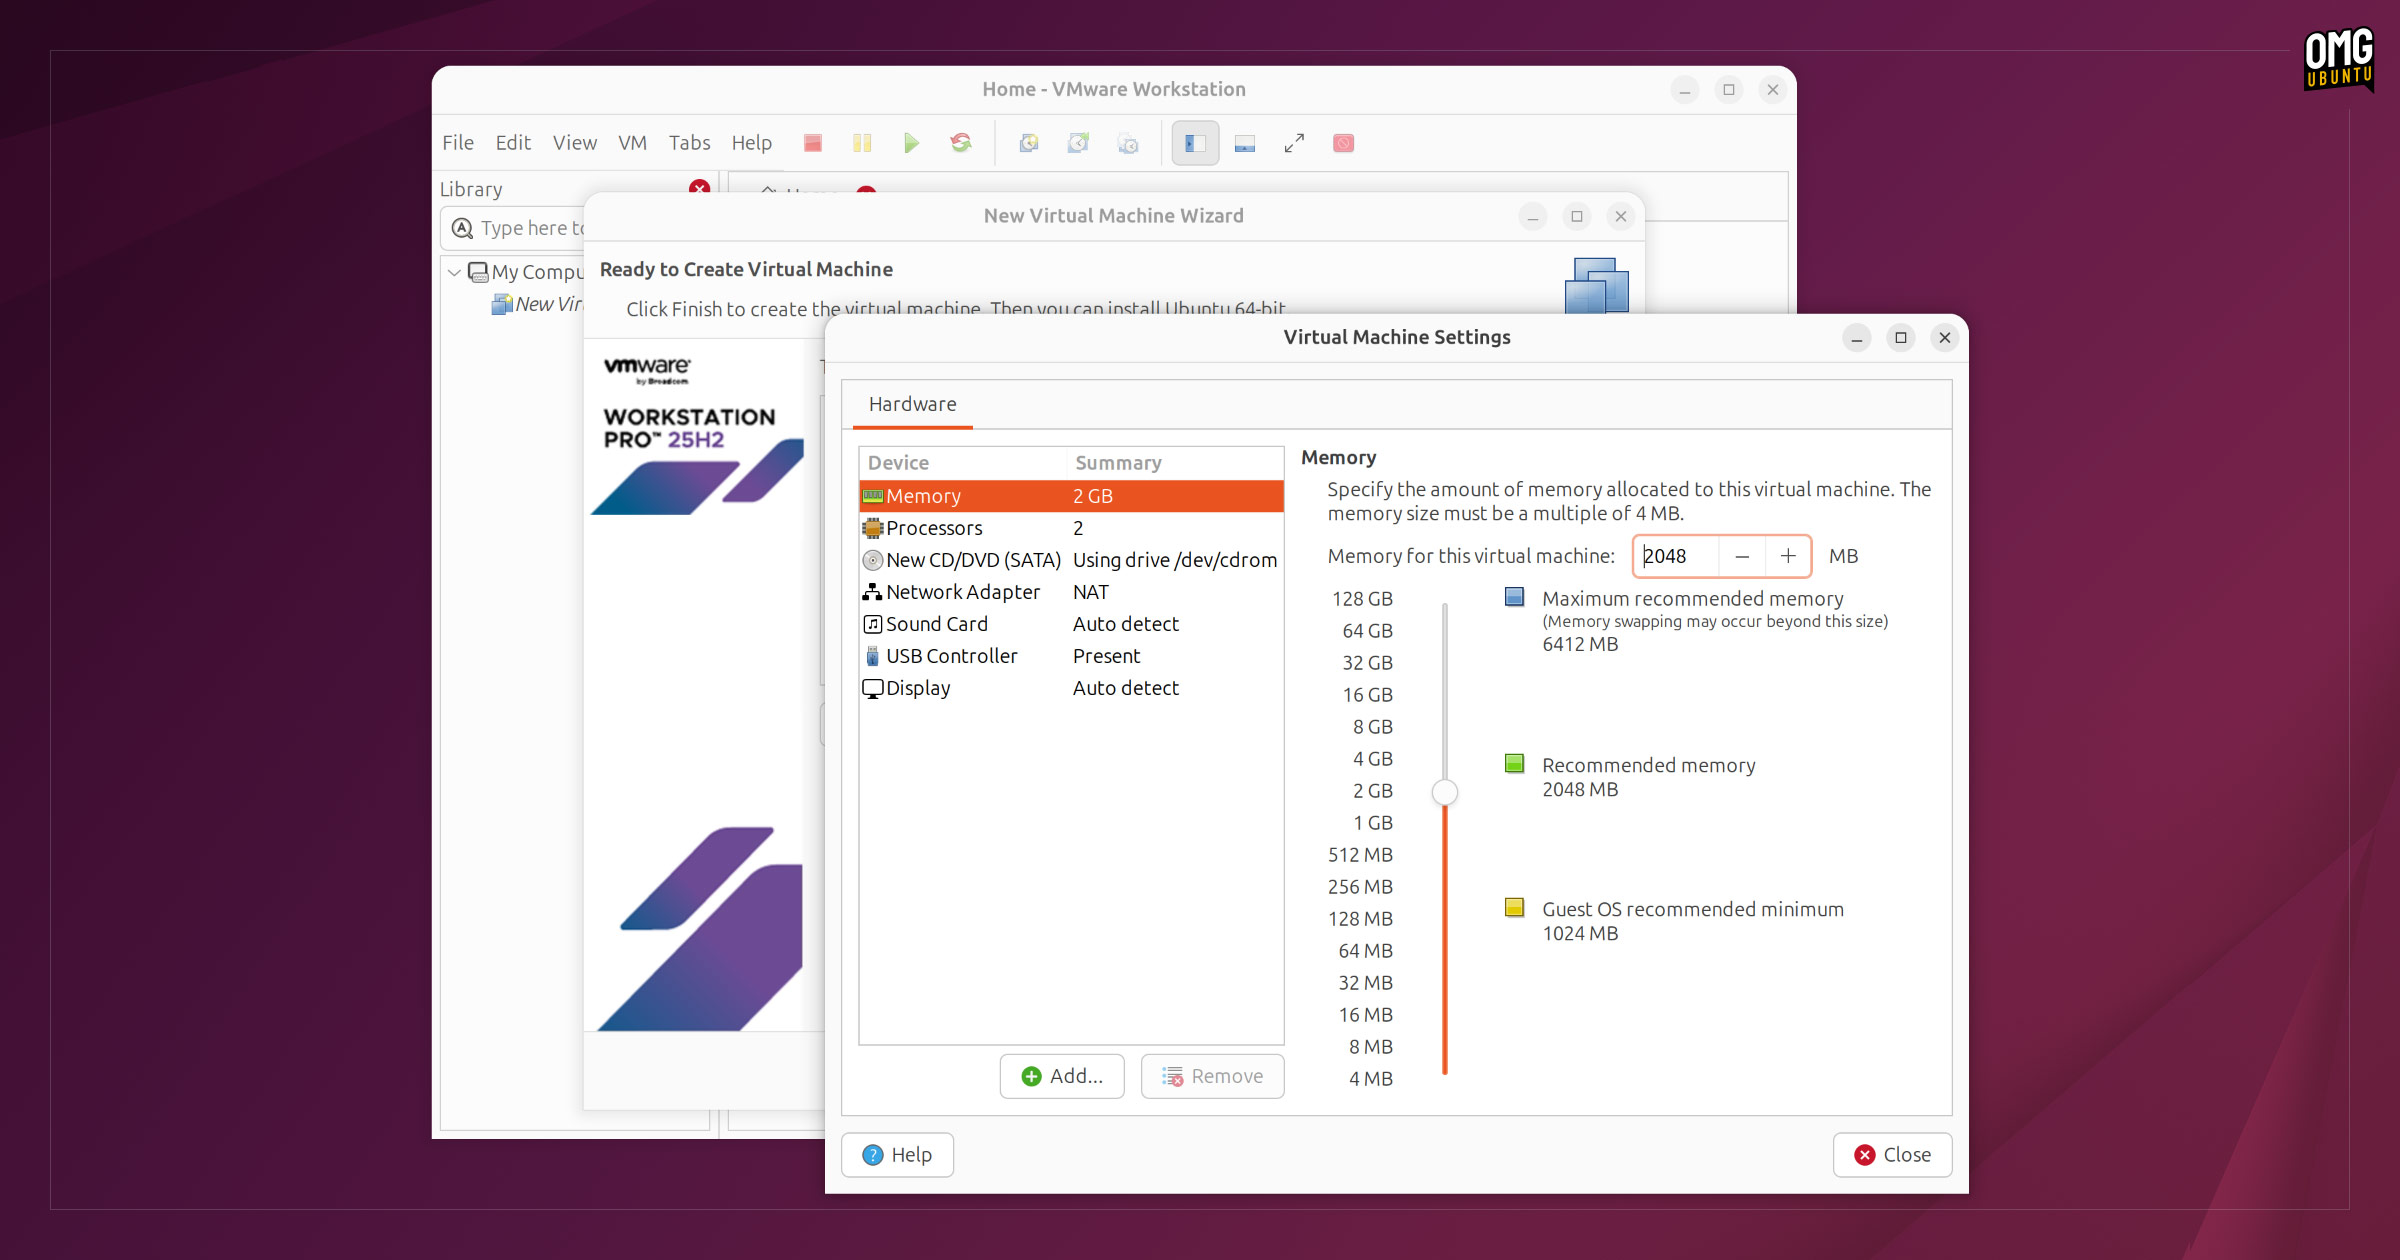The width and height of the screenshot is (2400, 1260).
Task: Select Processors in the device list
Action: pyautogui.click(x=1071, y=528)
